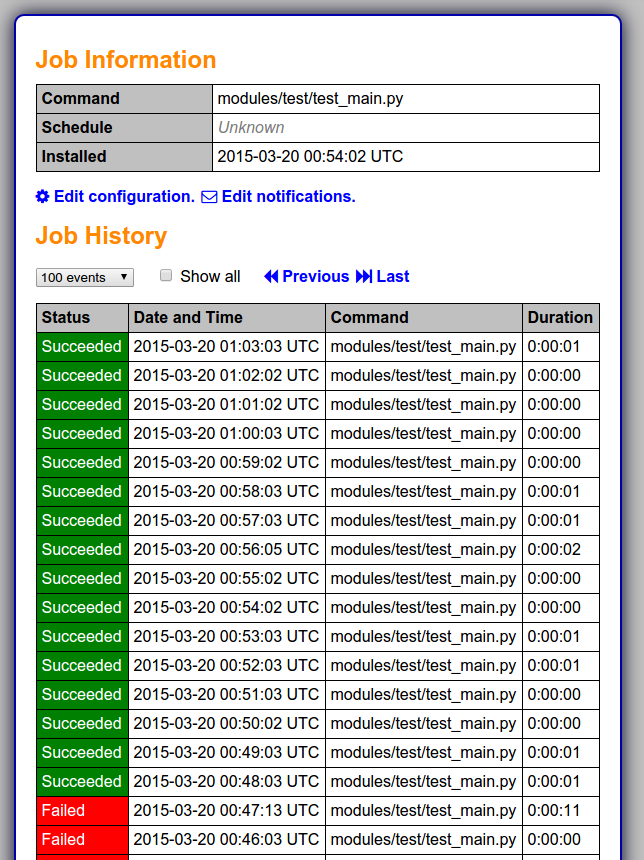
Task: Open the 100 events dropdown
Action: tap(85, 278)
